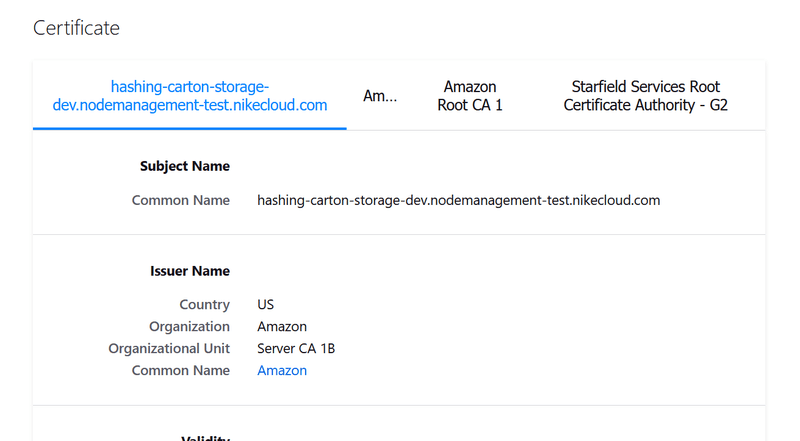Viewport: 800px width, 441px height.
Task: Click the US country value
Action: pyautogui.click(x=266, y=304)
